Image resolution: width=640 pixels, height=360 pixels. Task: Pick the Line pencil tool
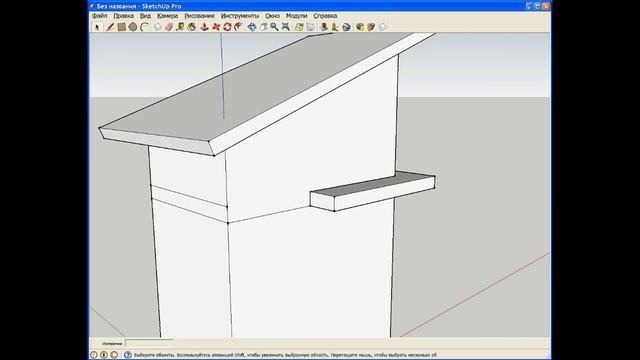point(110,27)
